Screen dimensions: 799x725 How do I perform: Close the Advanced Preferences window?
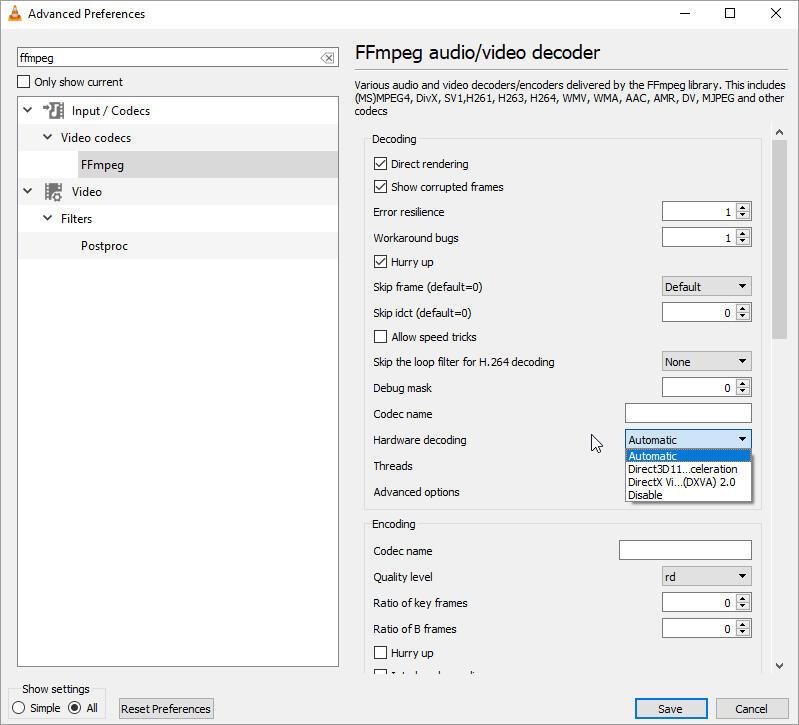(x=776, y=13)
